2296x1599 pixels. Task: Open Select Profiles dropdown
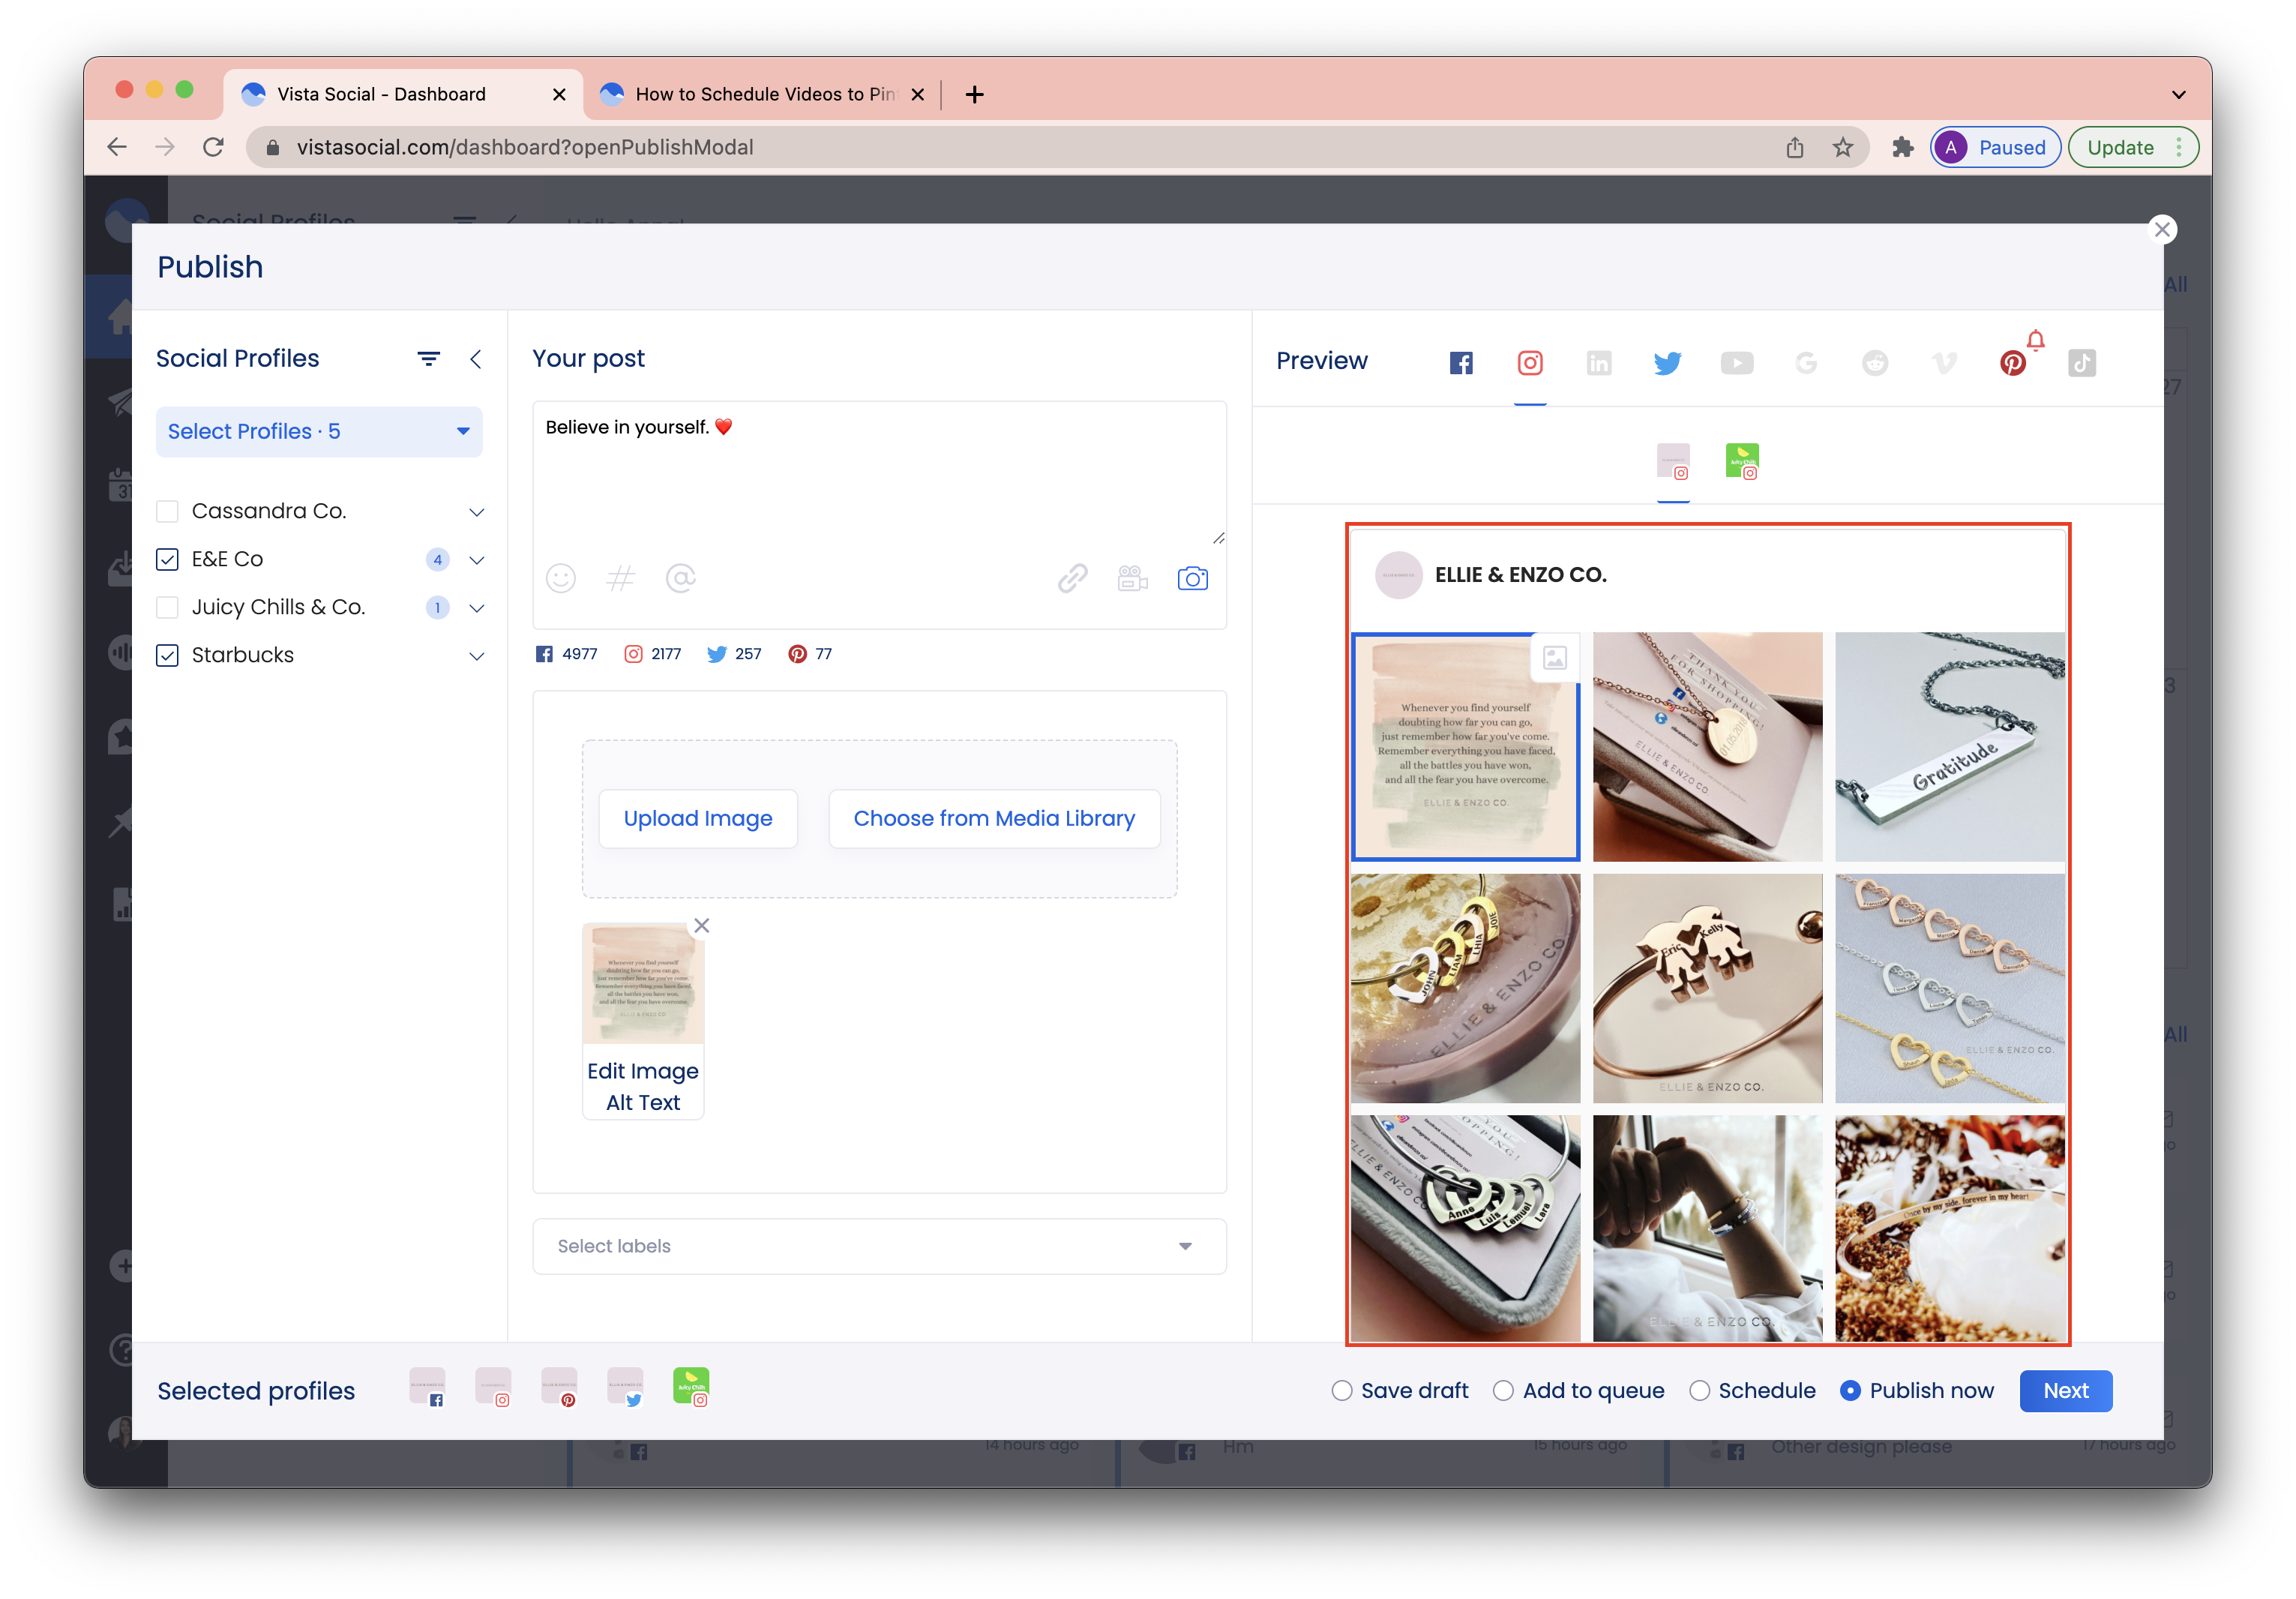click(x=319, y=432)
